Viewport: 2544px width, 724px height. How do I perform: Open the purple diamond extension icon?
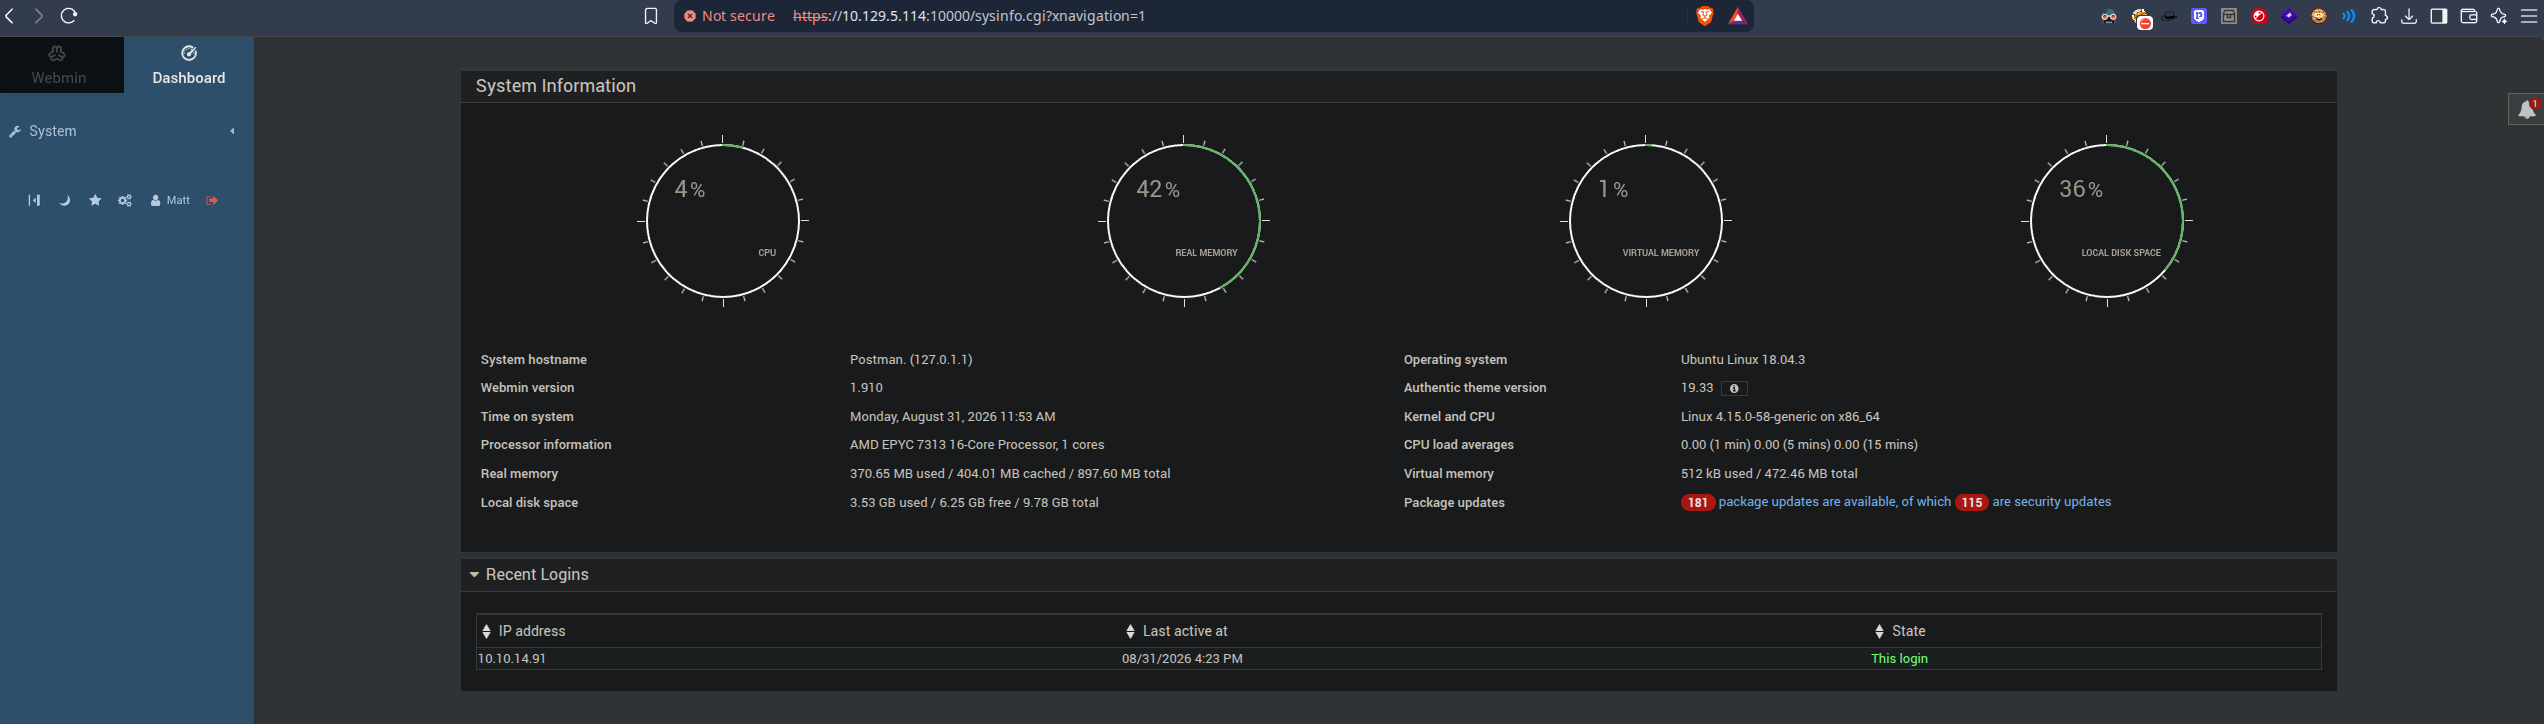click(x=2289, y=16)
